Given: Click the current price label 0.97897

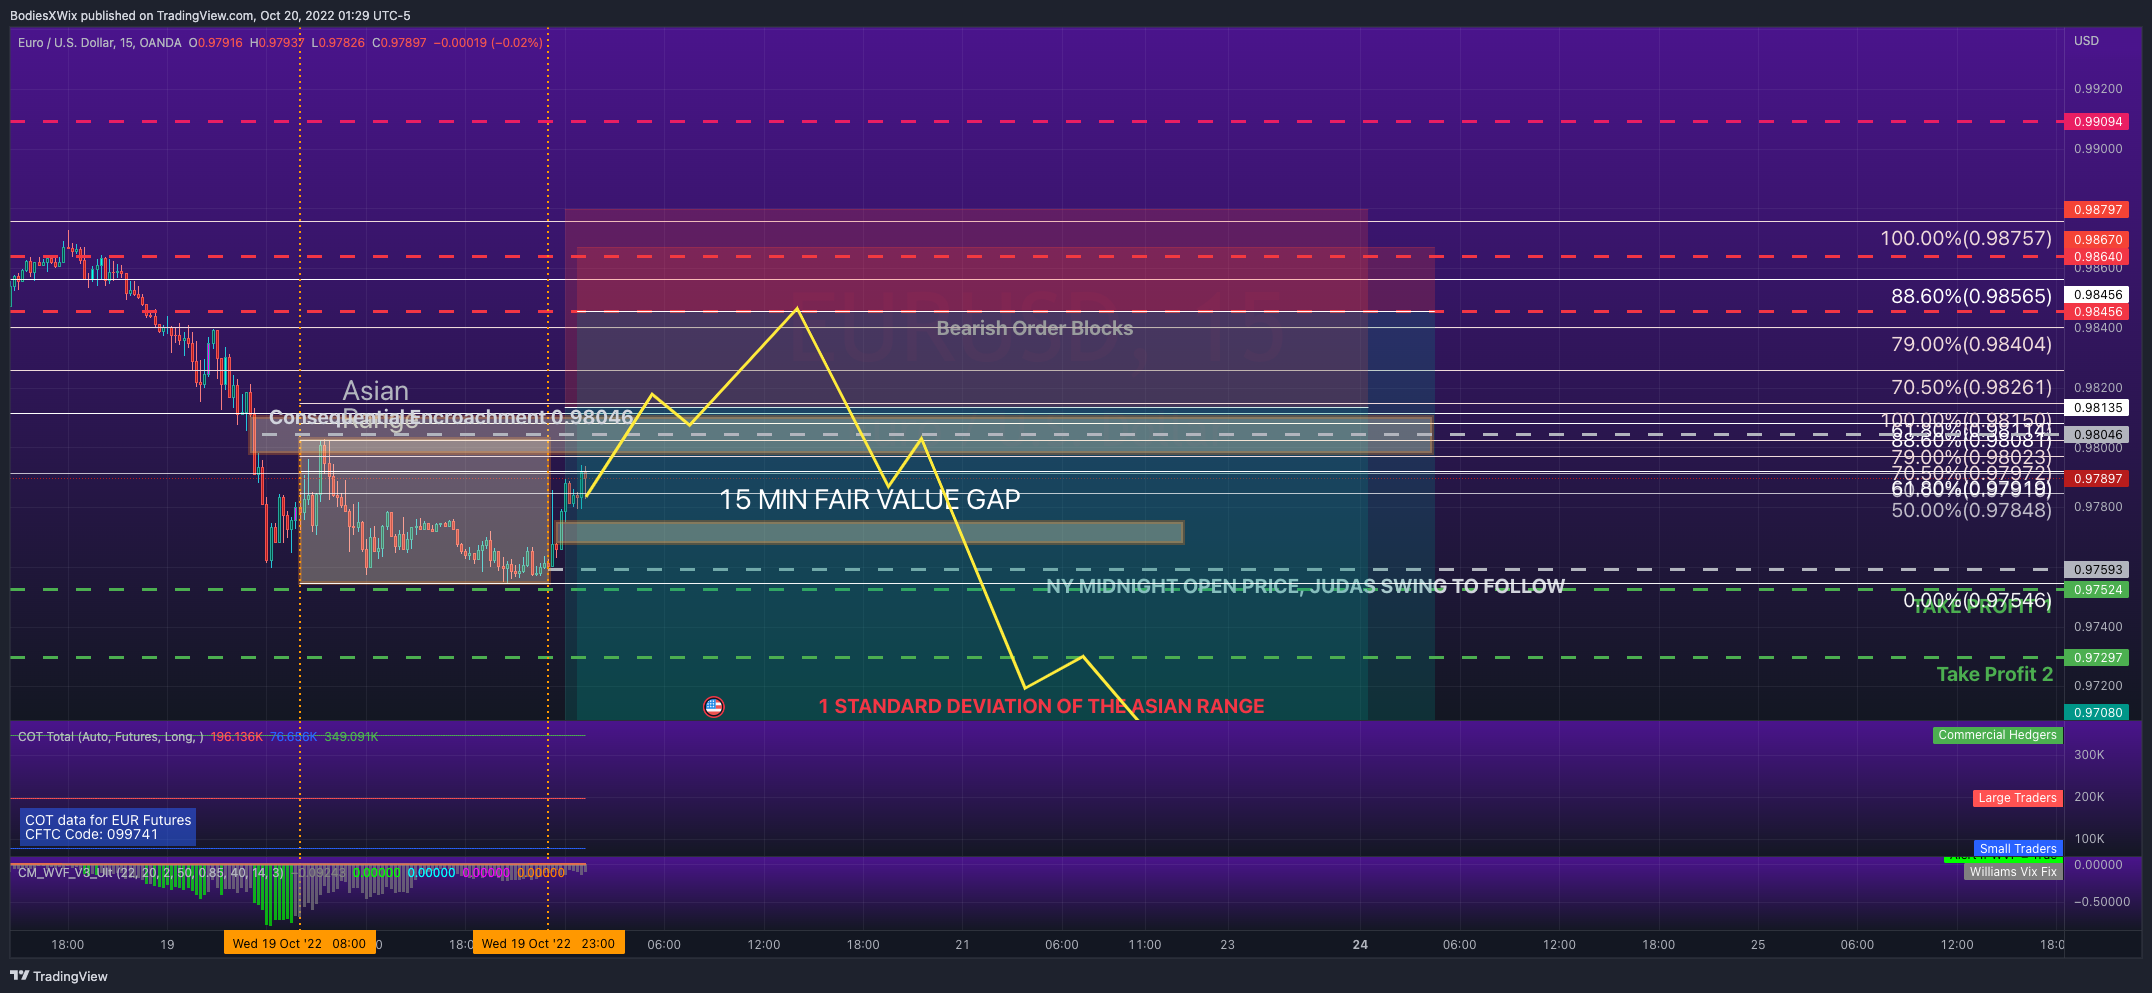Looking at the screenshot, I should pos(2097,479).
